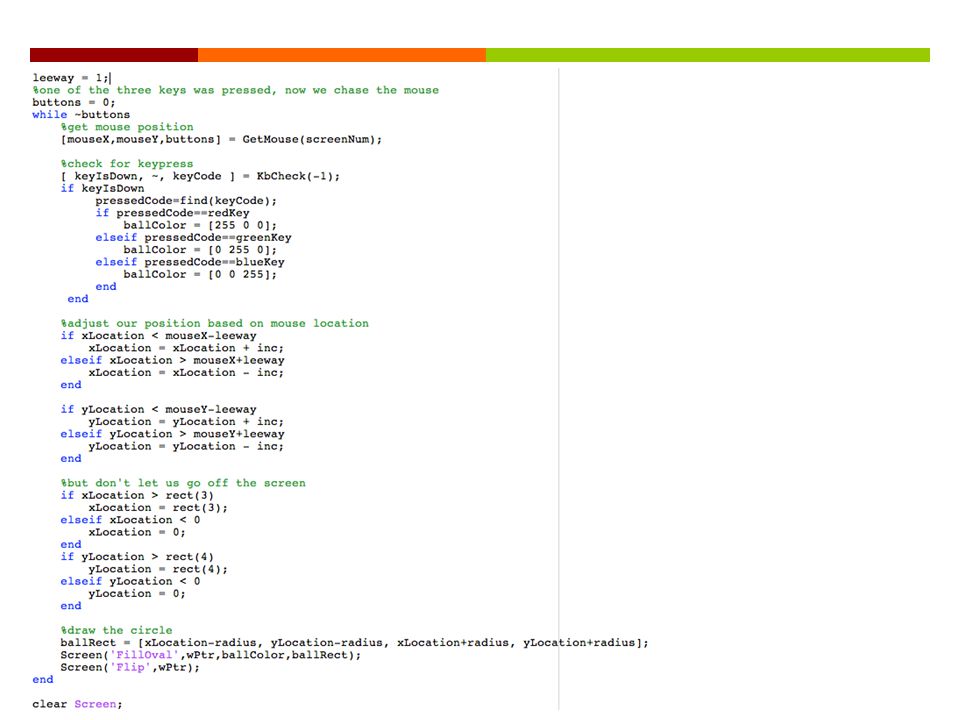Click 'elseif pressedCode==blueKey' line
The image size is (960, 720).
pyautogui.click(x=189, y=261)
